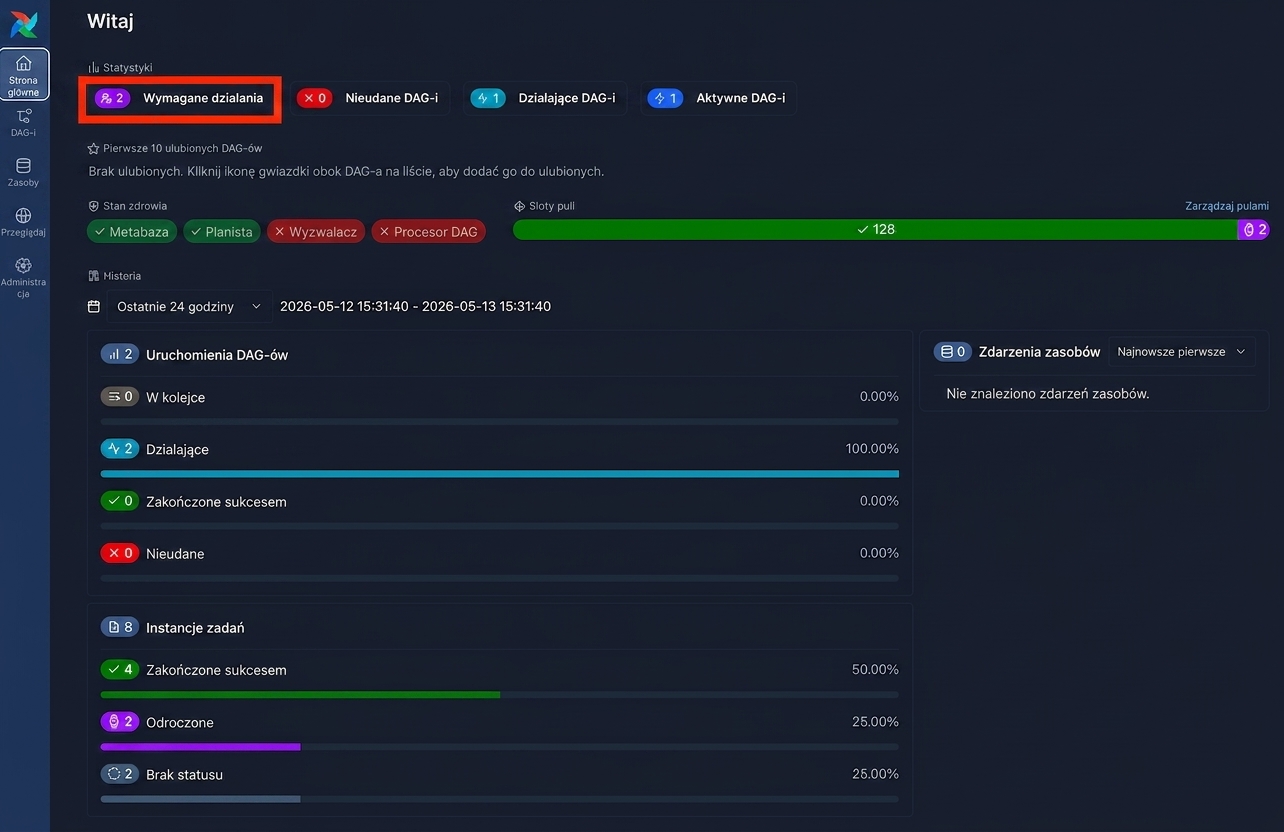Click the Witaj heading
The height and width of the screenshot is (832, 1284).
tap(110, 21)
